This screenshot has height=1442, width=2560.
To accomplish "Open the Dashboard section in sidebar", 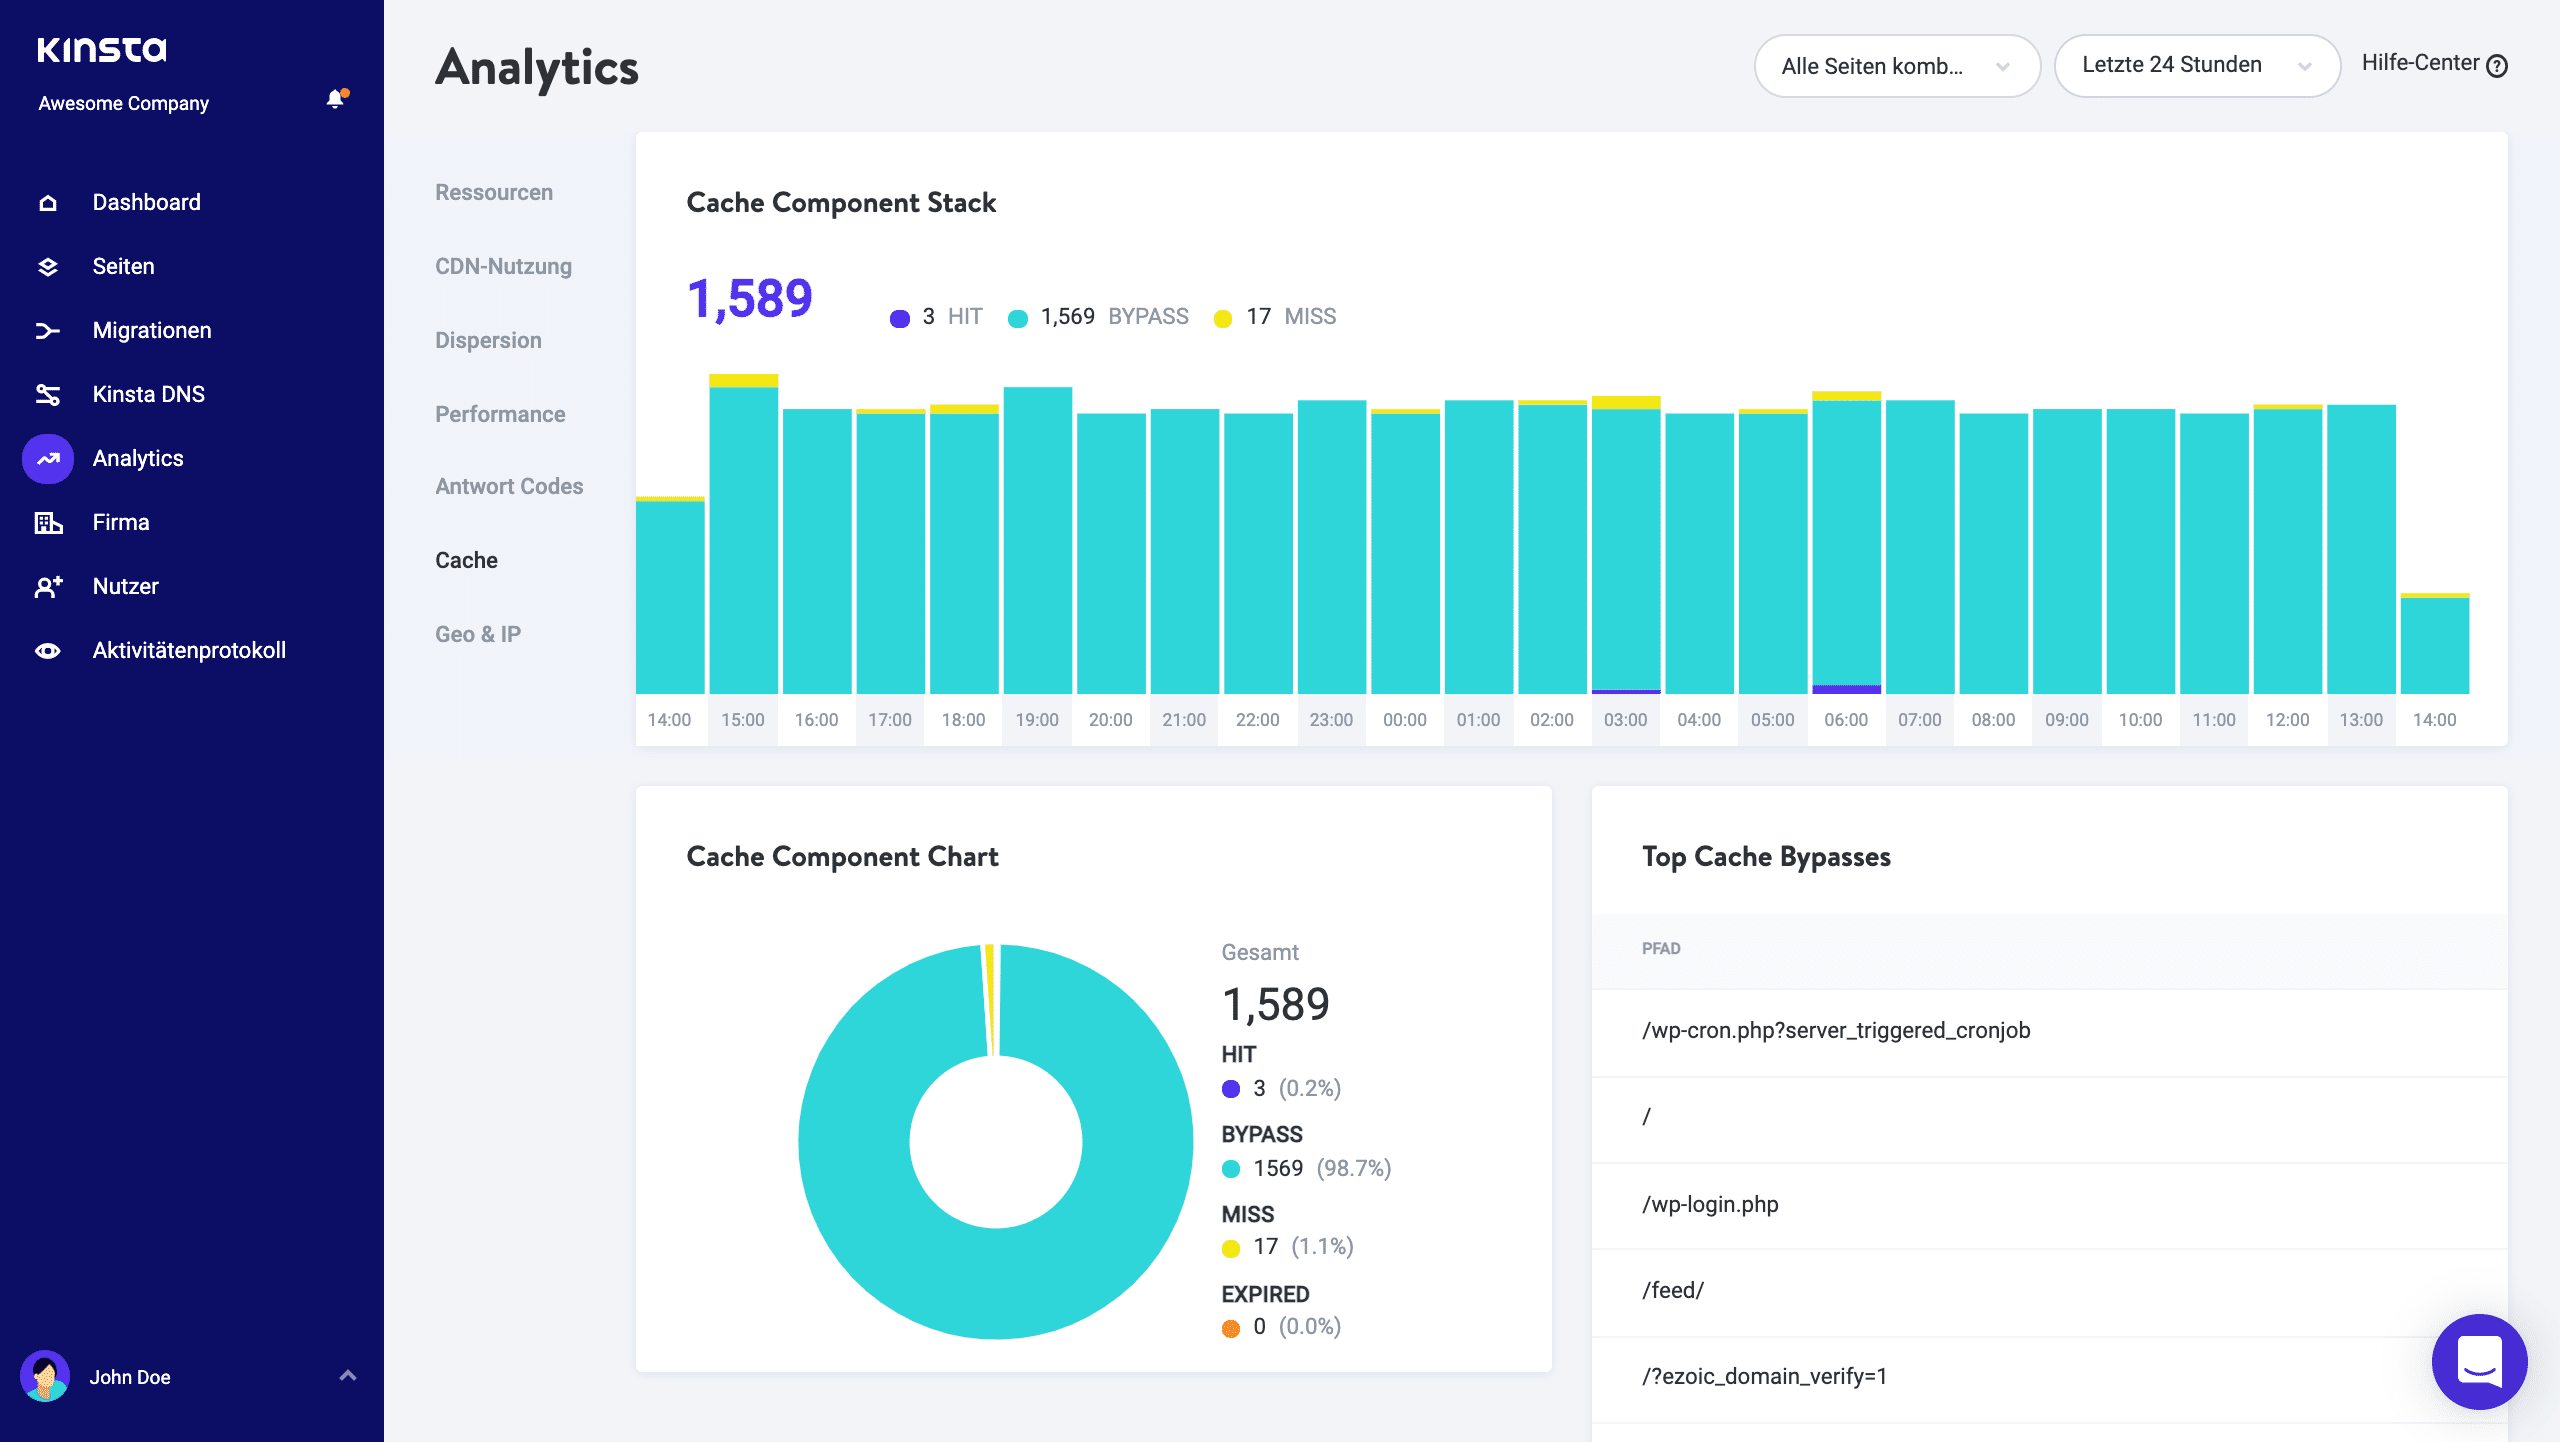I will pos(146,201).
